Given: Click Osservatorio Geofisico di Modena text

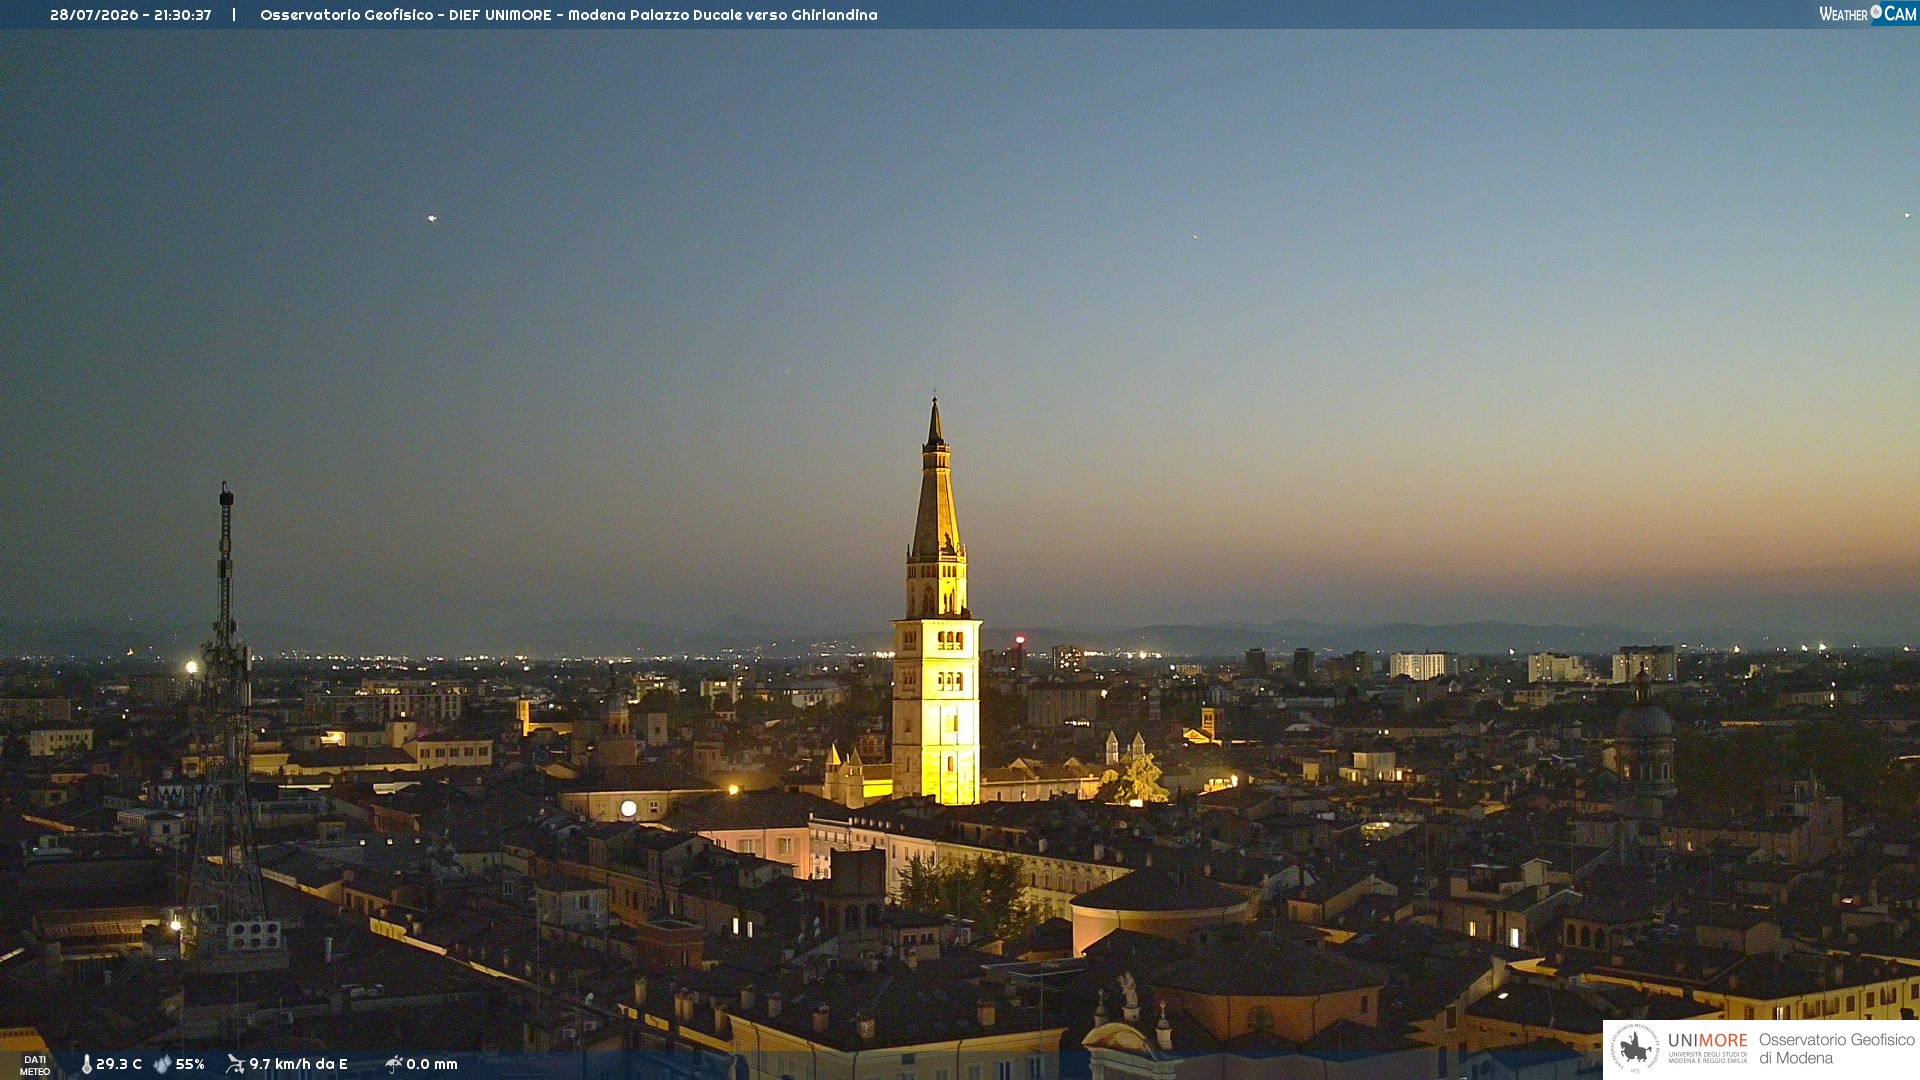Looking at the screenshot, I should click(1836, 1049).
